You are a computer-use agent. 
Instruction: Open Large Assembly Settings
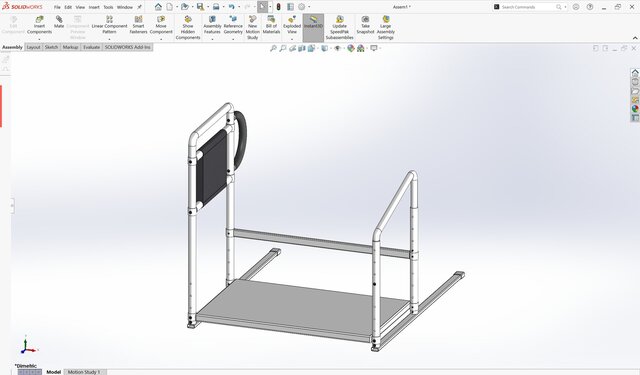385,27
